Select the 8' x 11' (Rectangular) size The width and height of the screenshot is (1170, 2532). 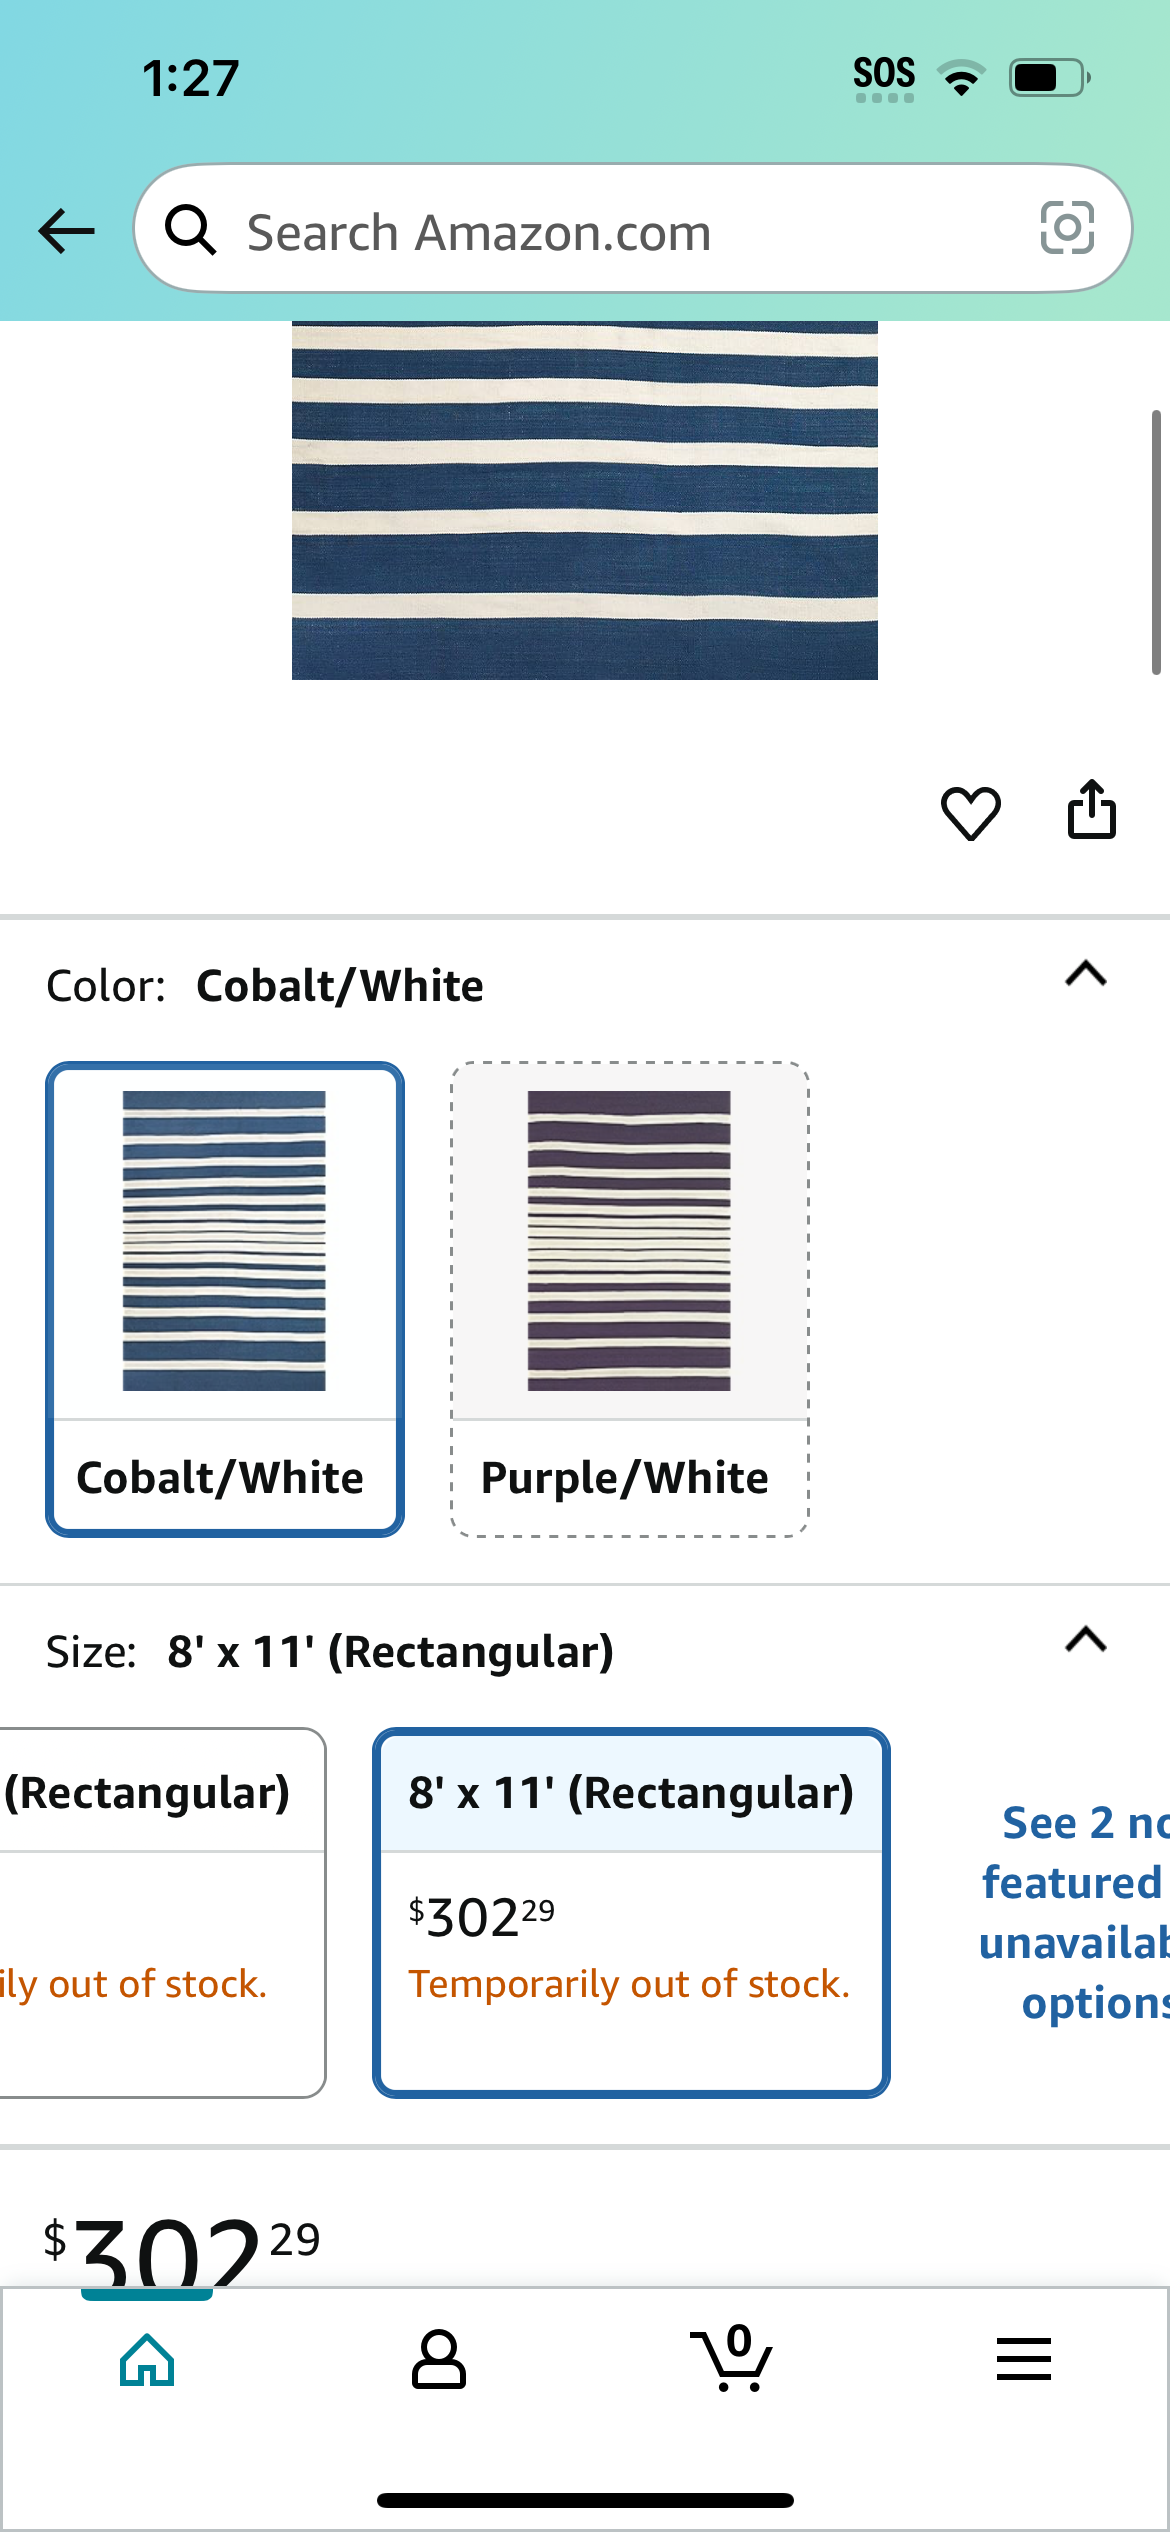coord(631,1913)
